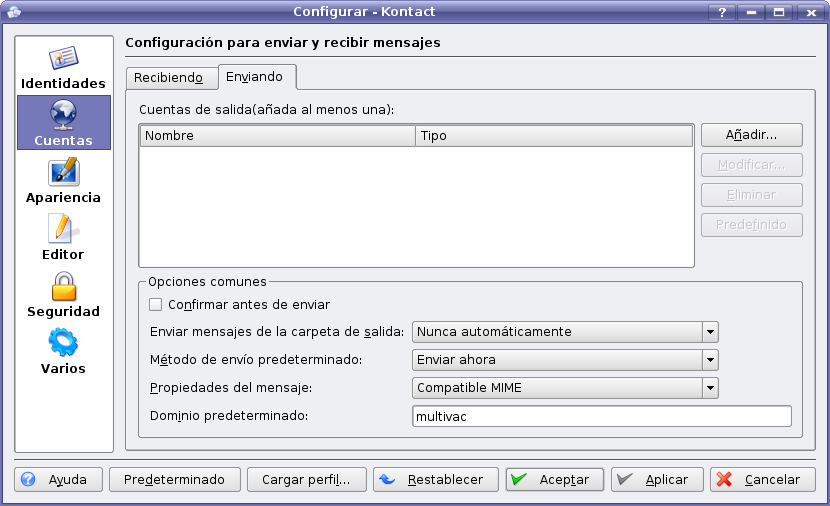Screen dimensions: 830x506
Task: Open the Apariencia settings icon
Action: coord(64,172)
